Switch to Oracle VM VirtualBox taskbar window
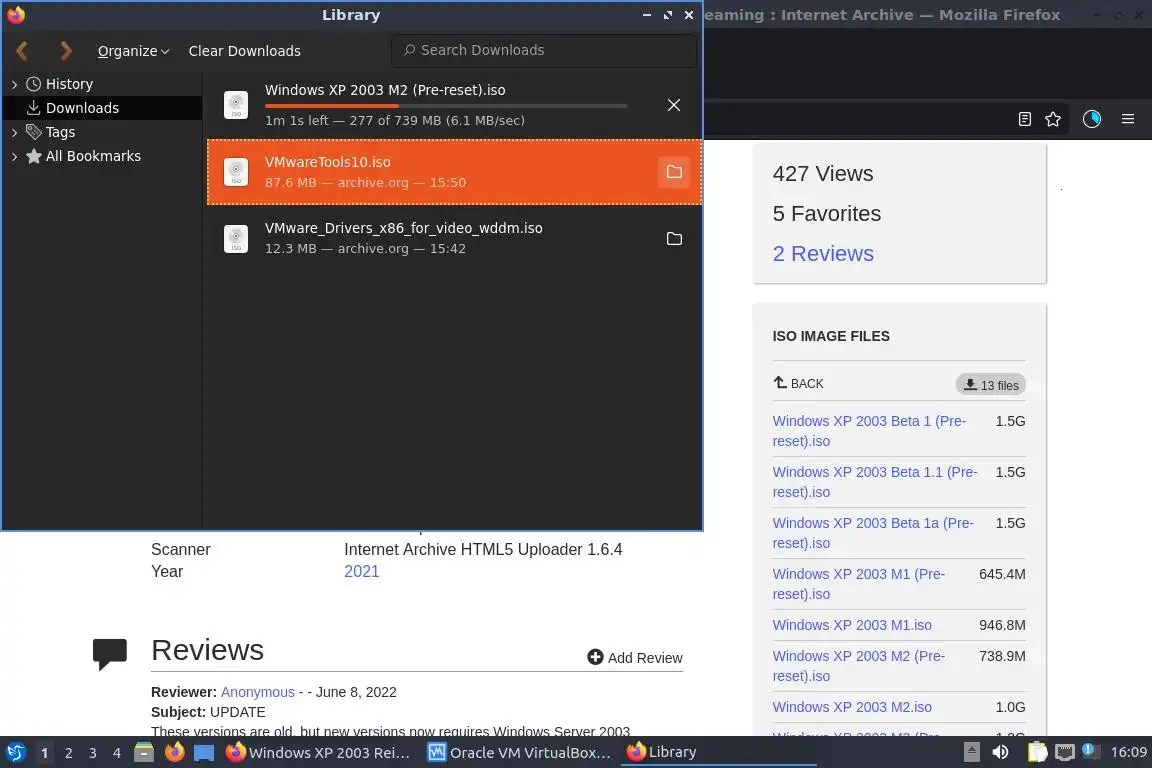Viewport: 1152px width, 768px height. (520, 753)
